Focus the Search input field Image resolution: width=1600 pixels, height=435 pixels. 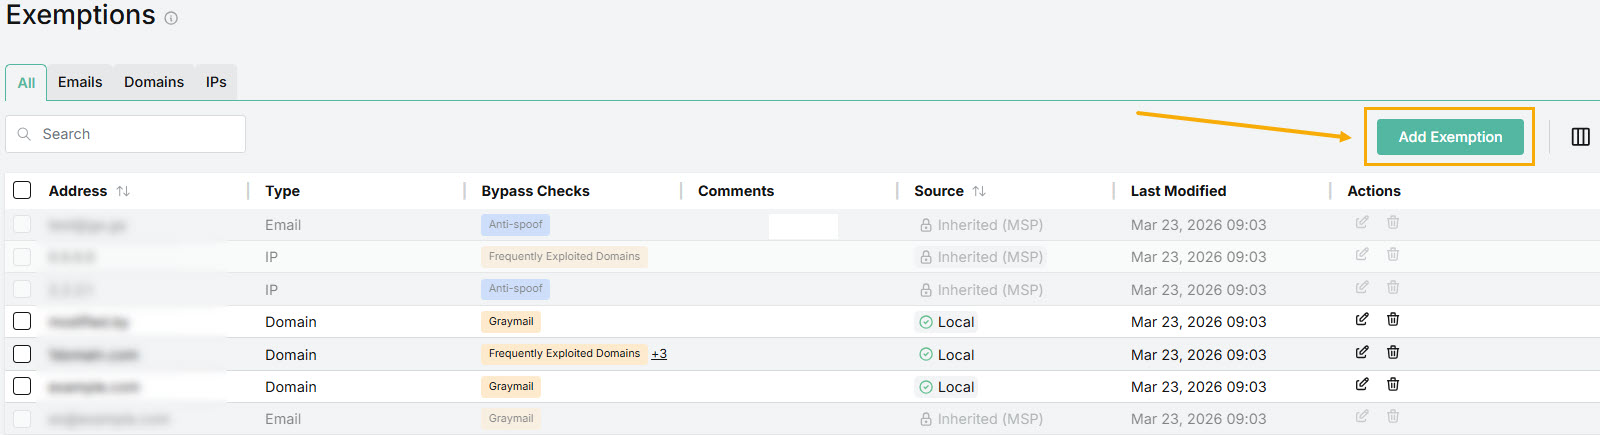[126, 134]
